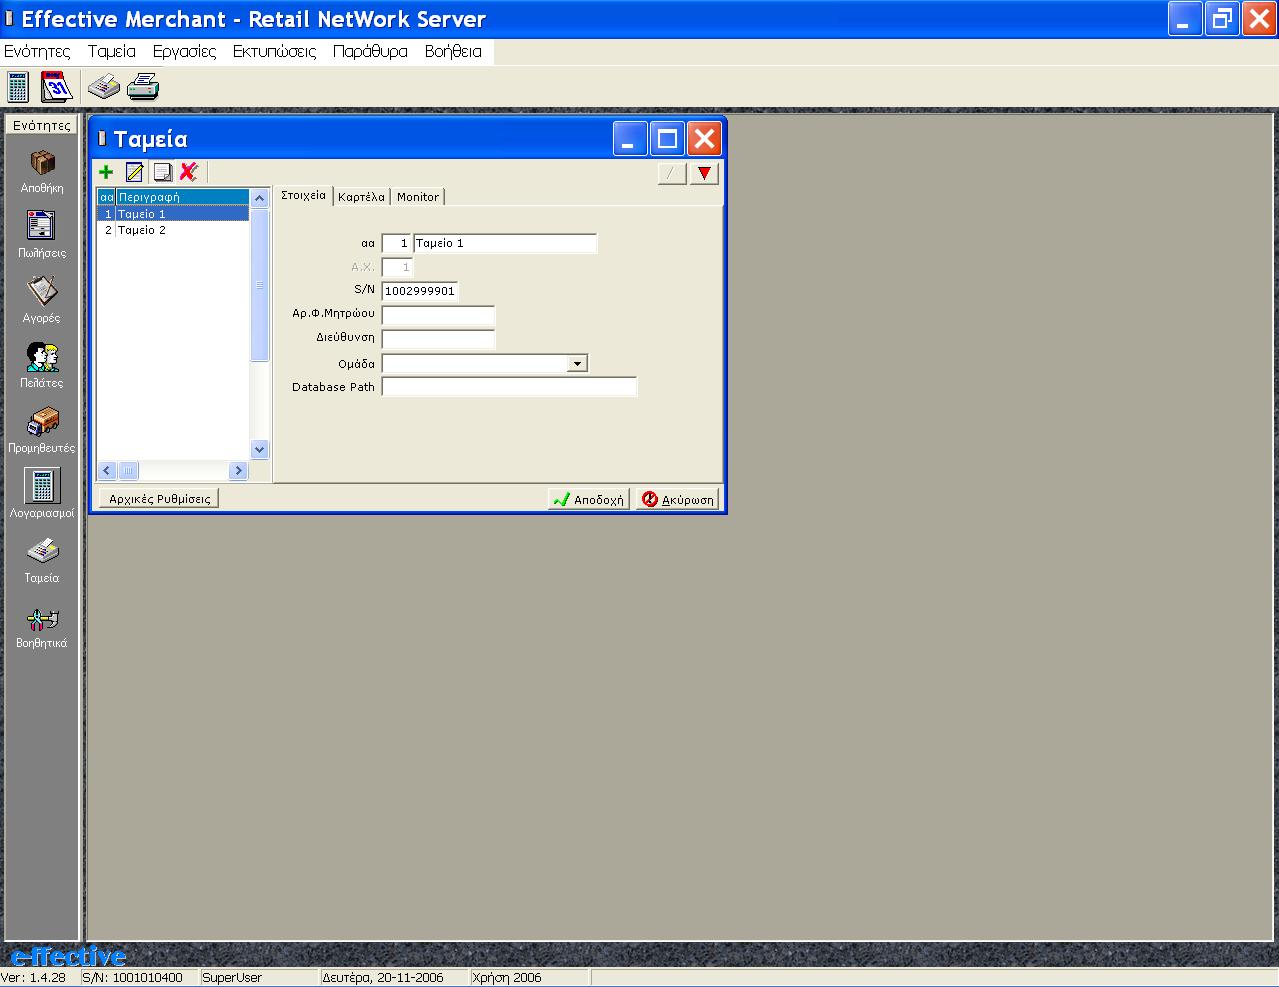Expand the Ομάδα dropdown list

(x=577, y=364)
